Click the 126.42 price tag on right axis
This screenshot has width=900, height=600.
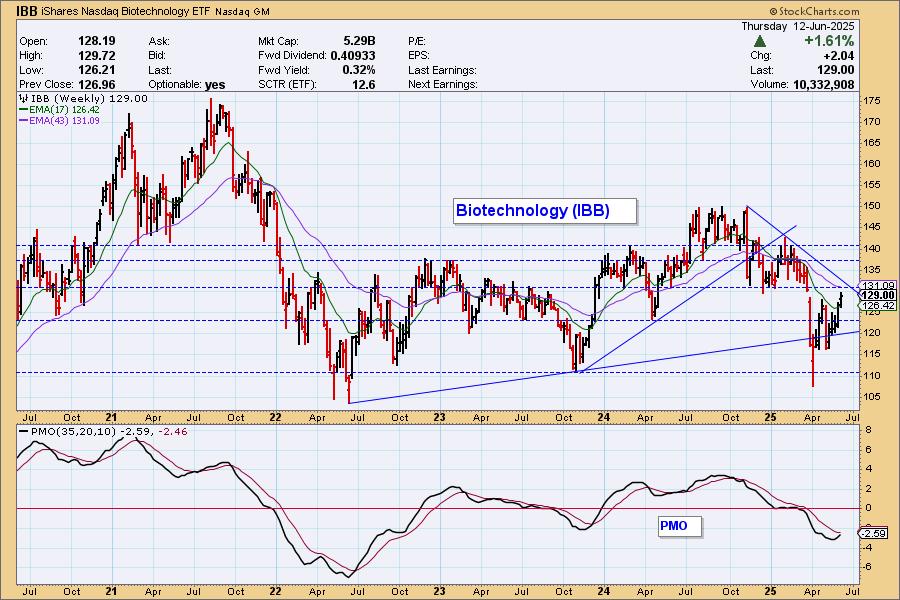[x=879, y=305]
